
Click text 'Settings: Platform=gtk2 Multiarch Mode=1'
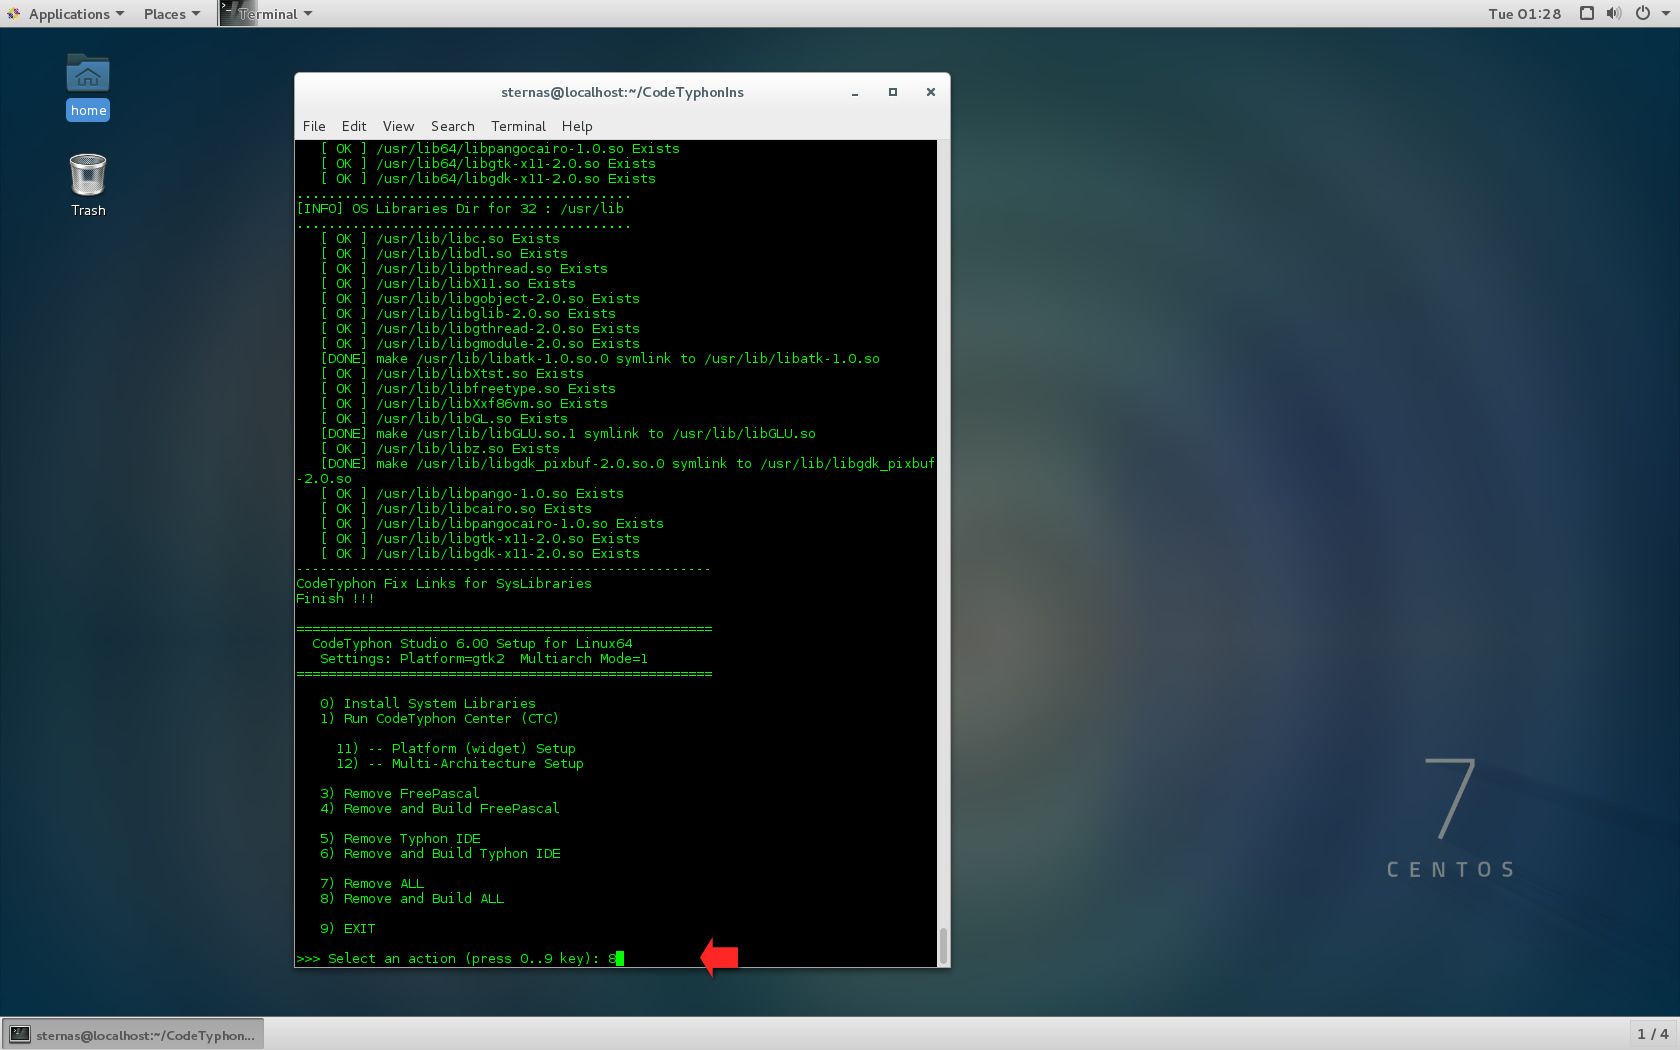(484, 658)
